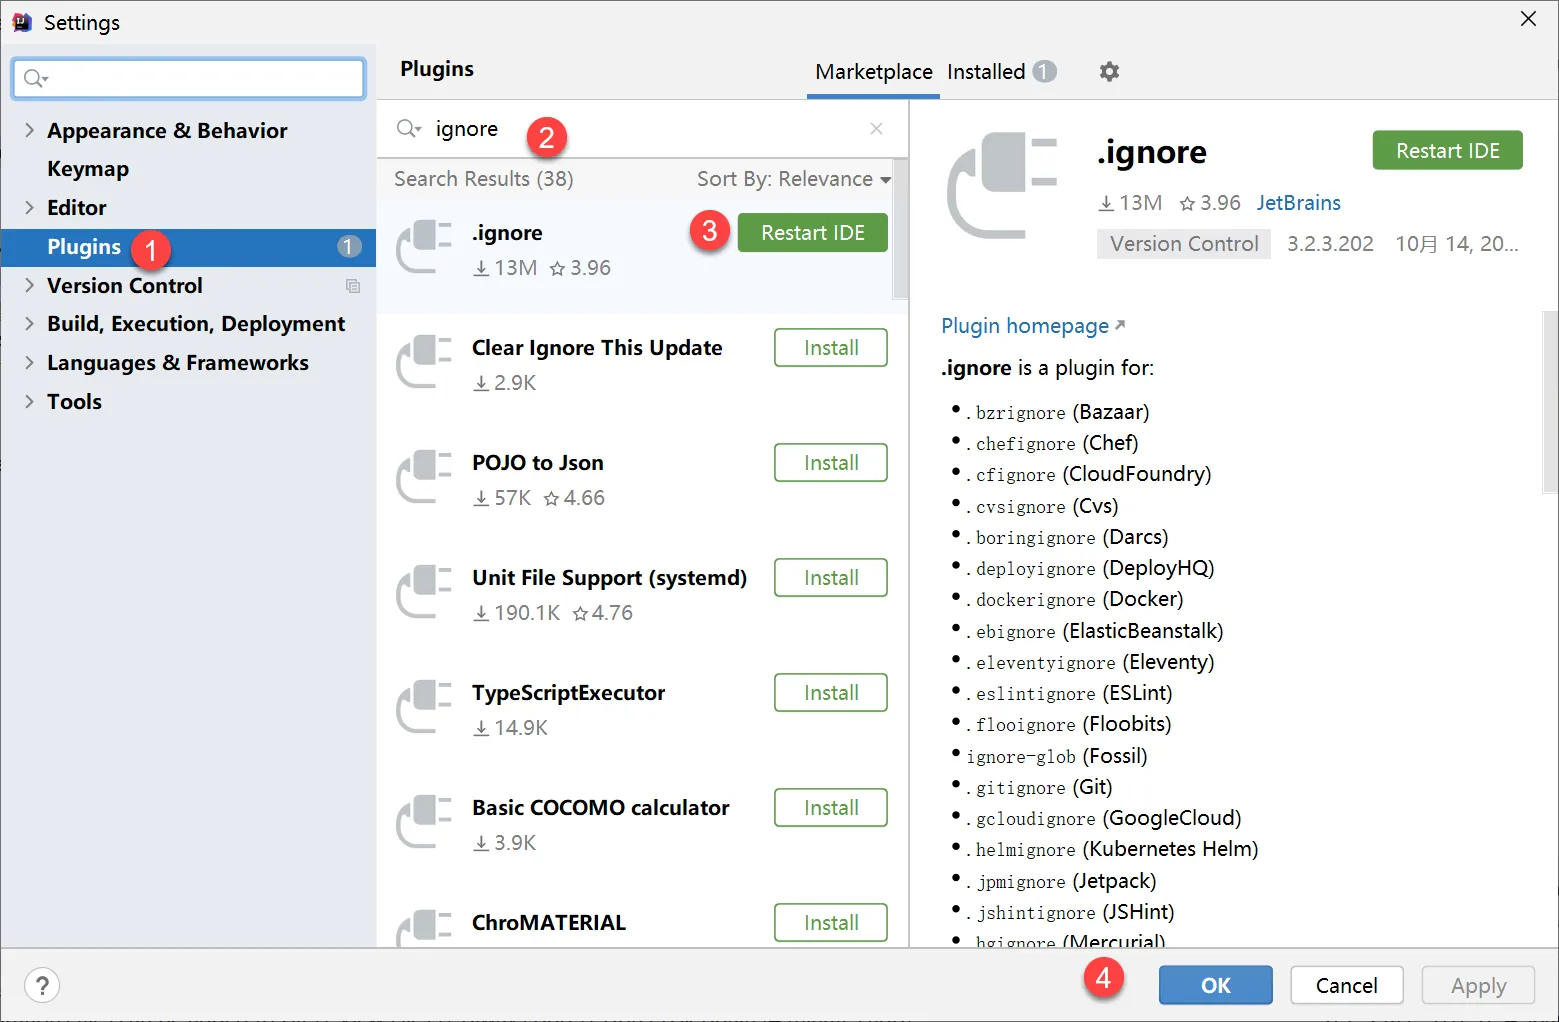Click into the settings search field
This screenshot has height=1022, width=1559.
189,78
